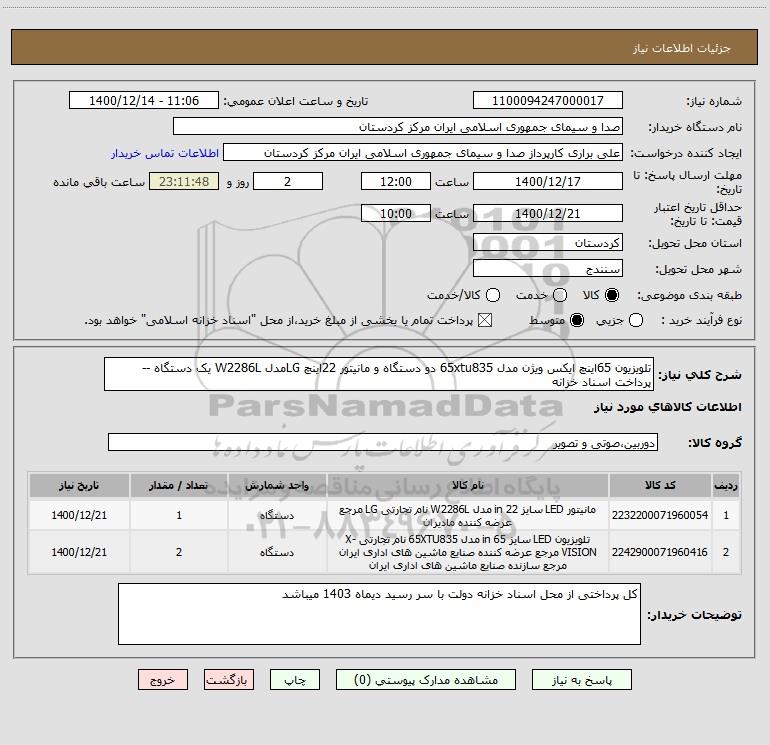Select the جزیی purchase type radio
This screenshot has width=770, height=745.
click(x=636, y=320)
